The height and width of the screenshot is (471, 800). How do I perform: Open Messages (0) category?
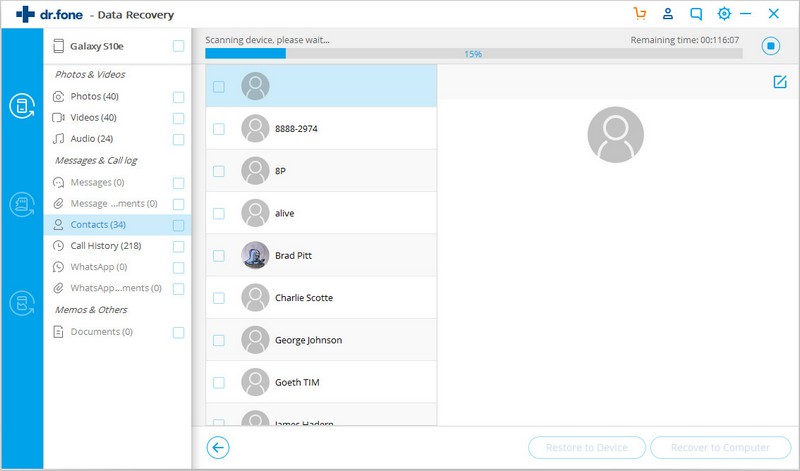(x=97, y=182)
